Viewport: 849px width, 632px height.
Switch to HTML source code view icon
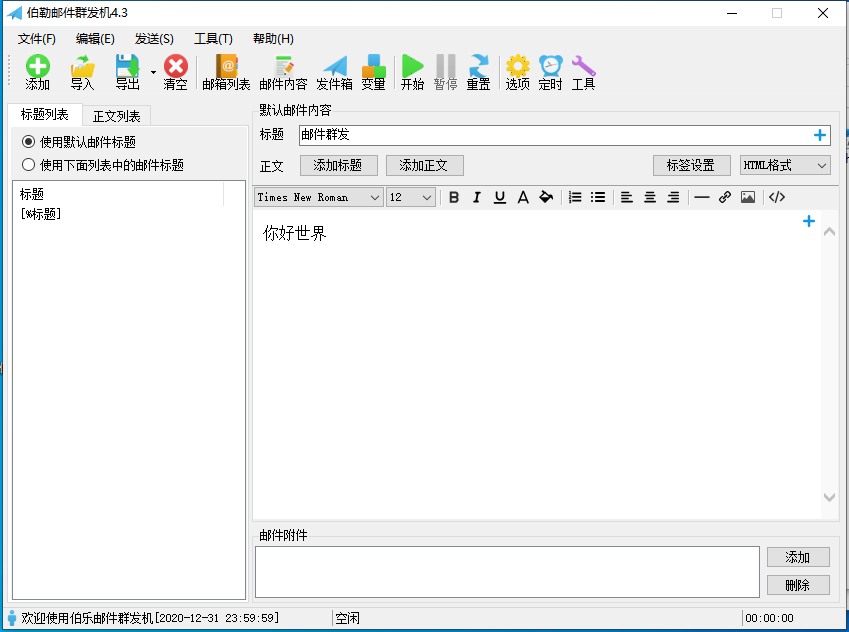point(777,198)
